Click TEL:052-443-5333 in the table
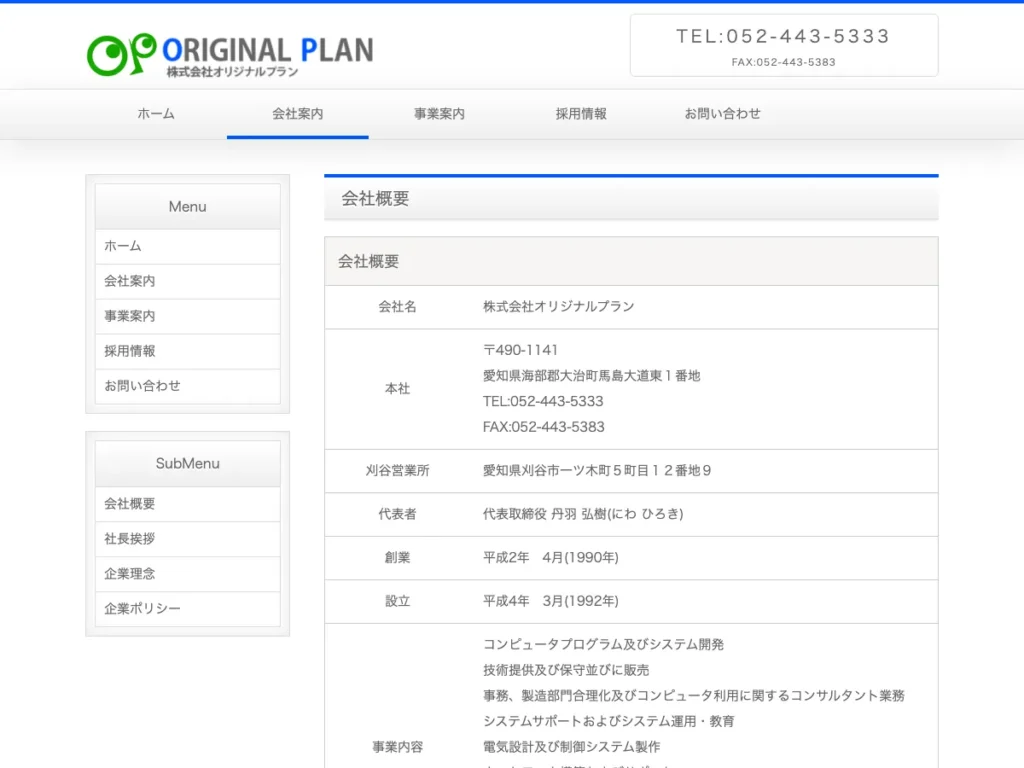This screenshot has height=768, width=1024. (543, 401)
